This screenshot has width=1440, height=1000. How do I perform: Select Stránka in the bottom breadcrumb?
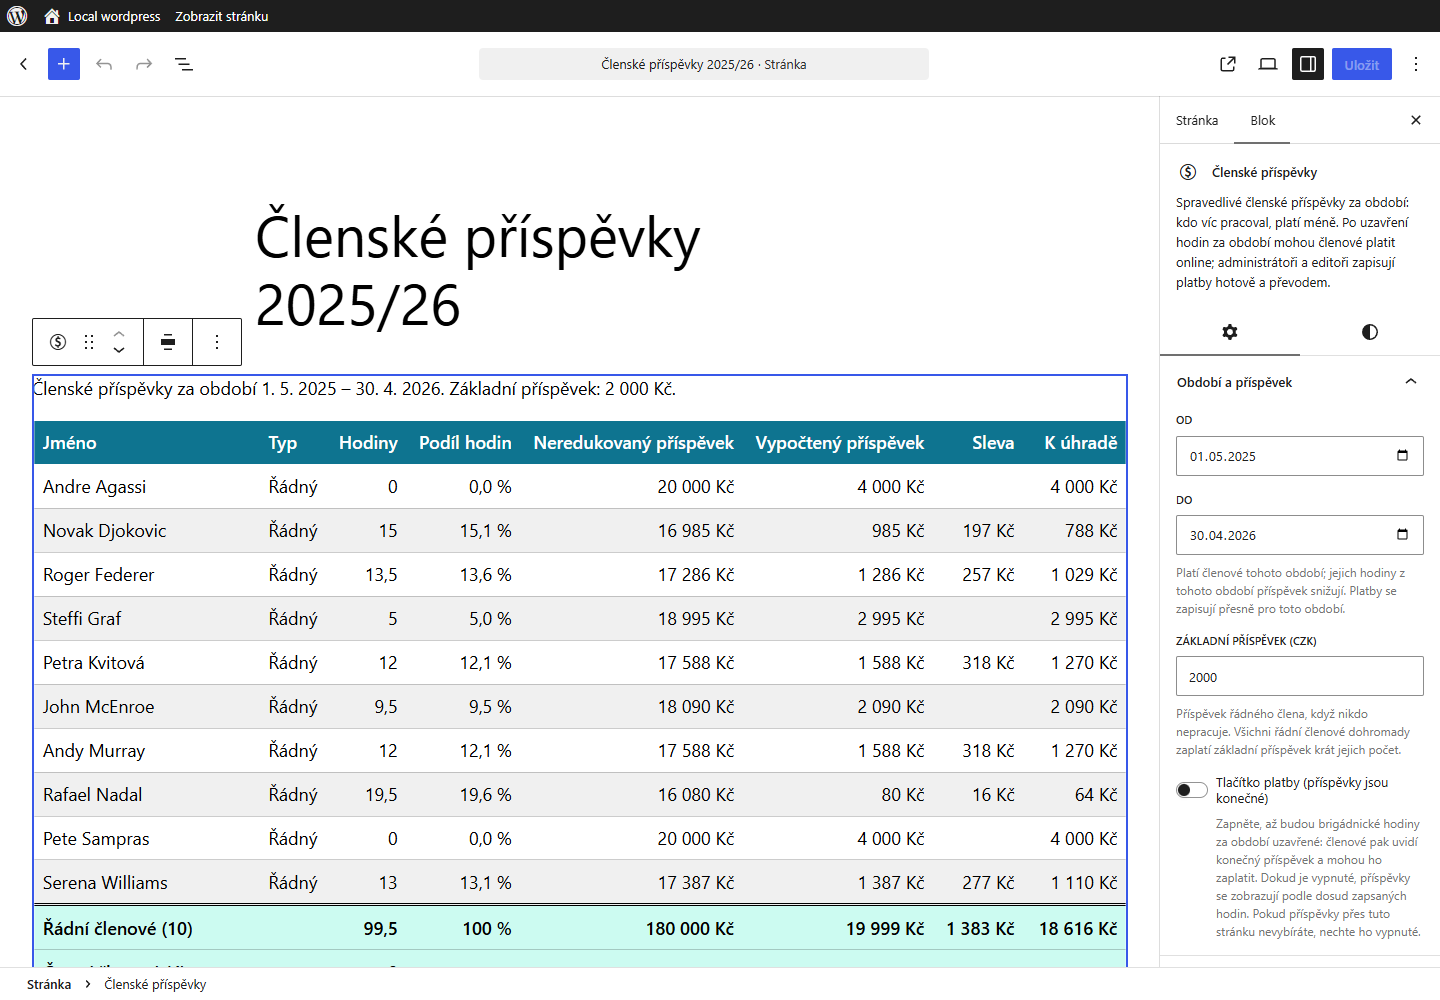pos(49,984)
